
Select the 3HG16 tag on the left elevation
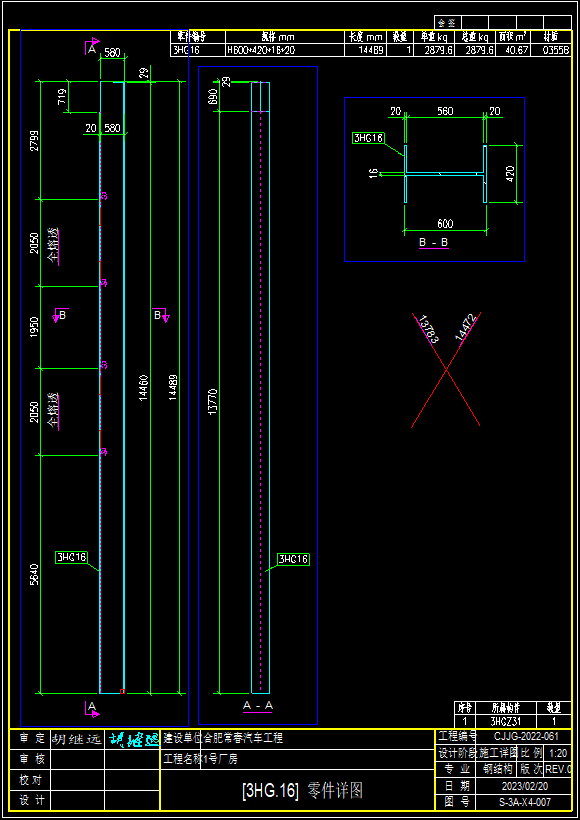tap(71, 557)
